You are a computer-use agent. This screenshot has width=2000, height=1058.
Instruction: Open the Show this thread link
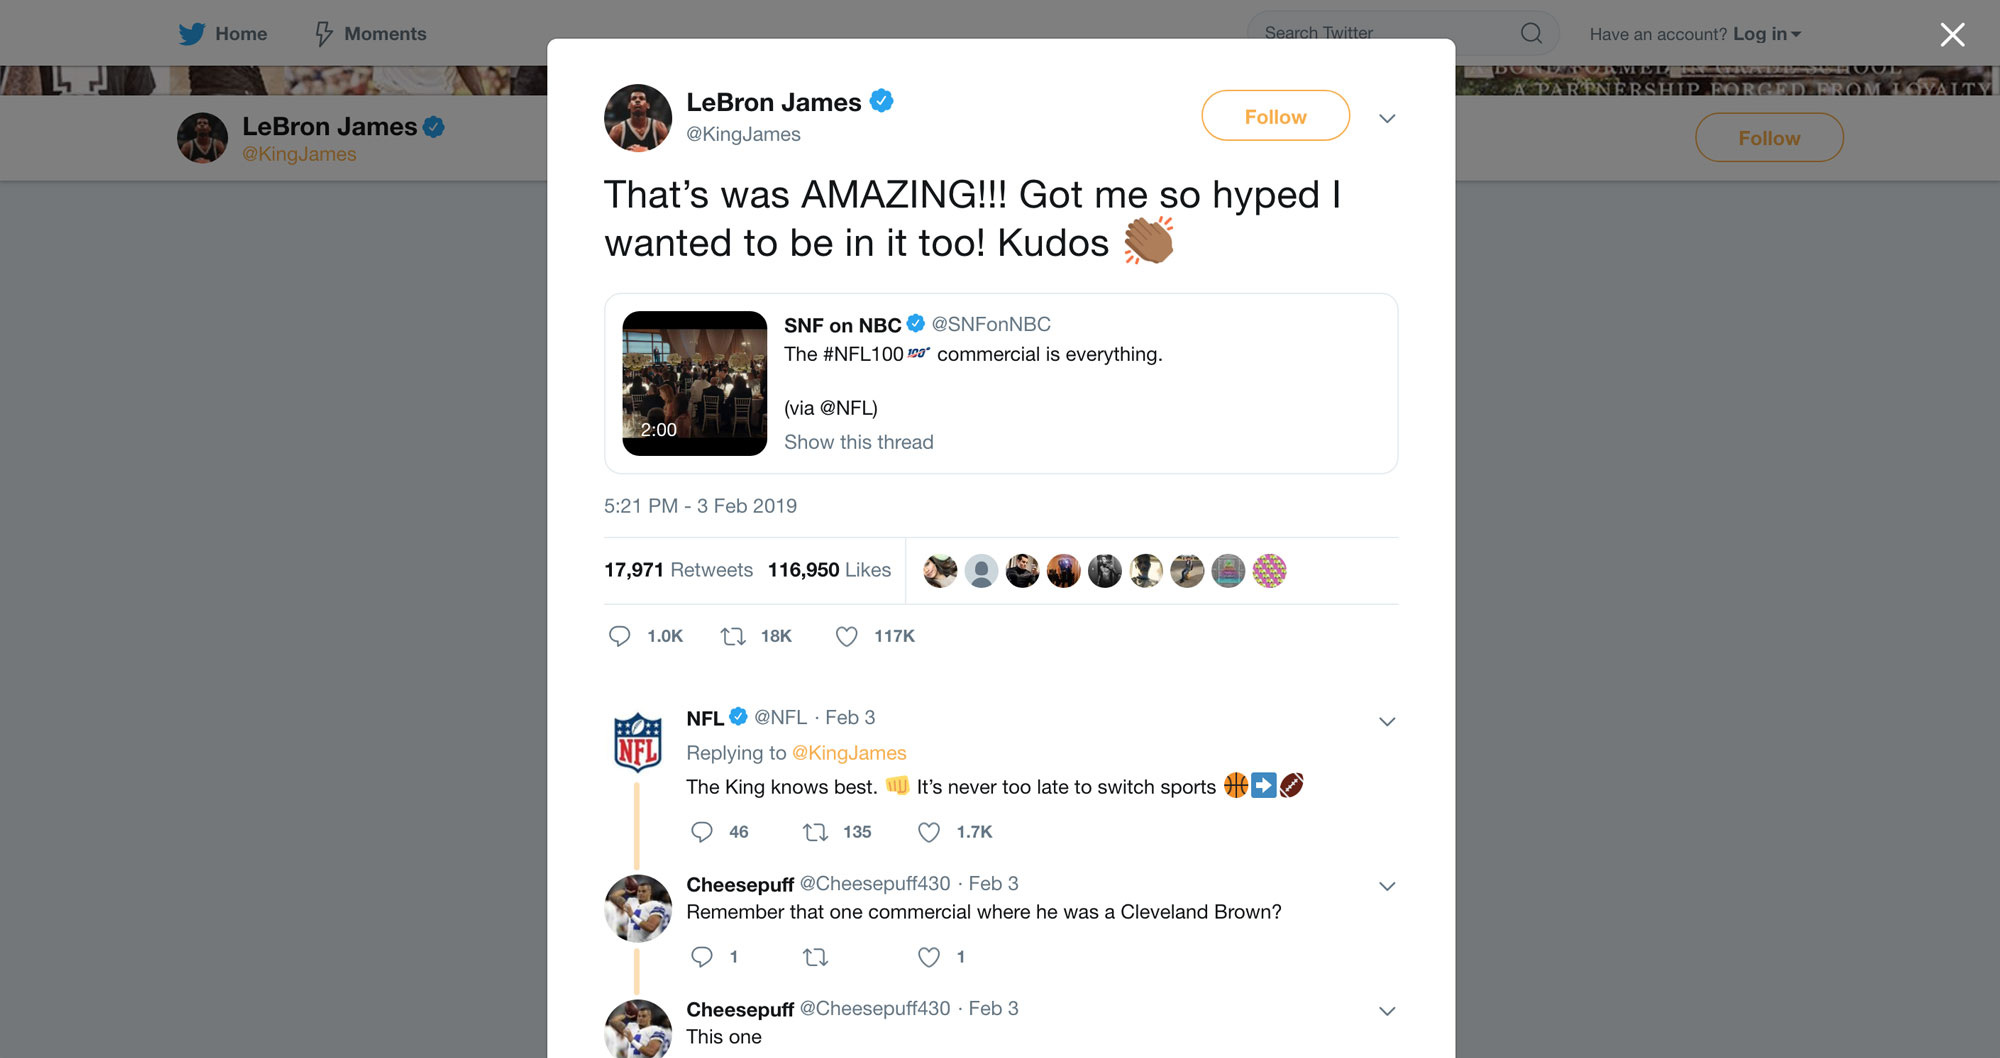click(x=858, y=442)
